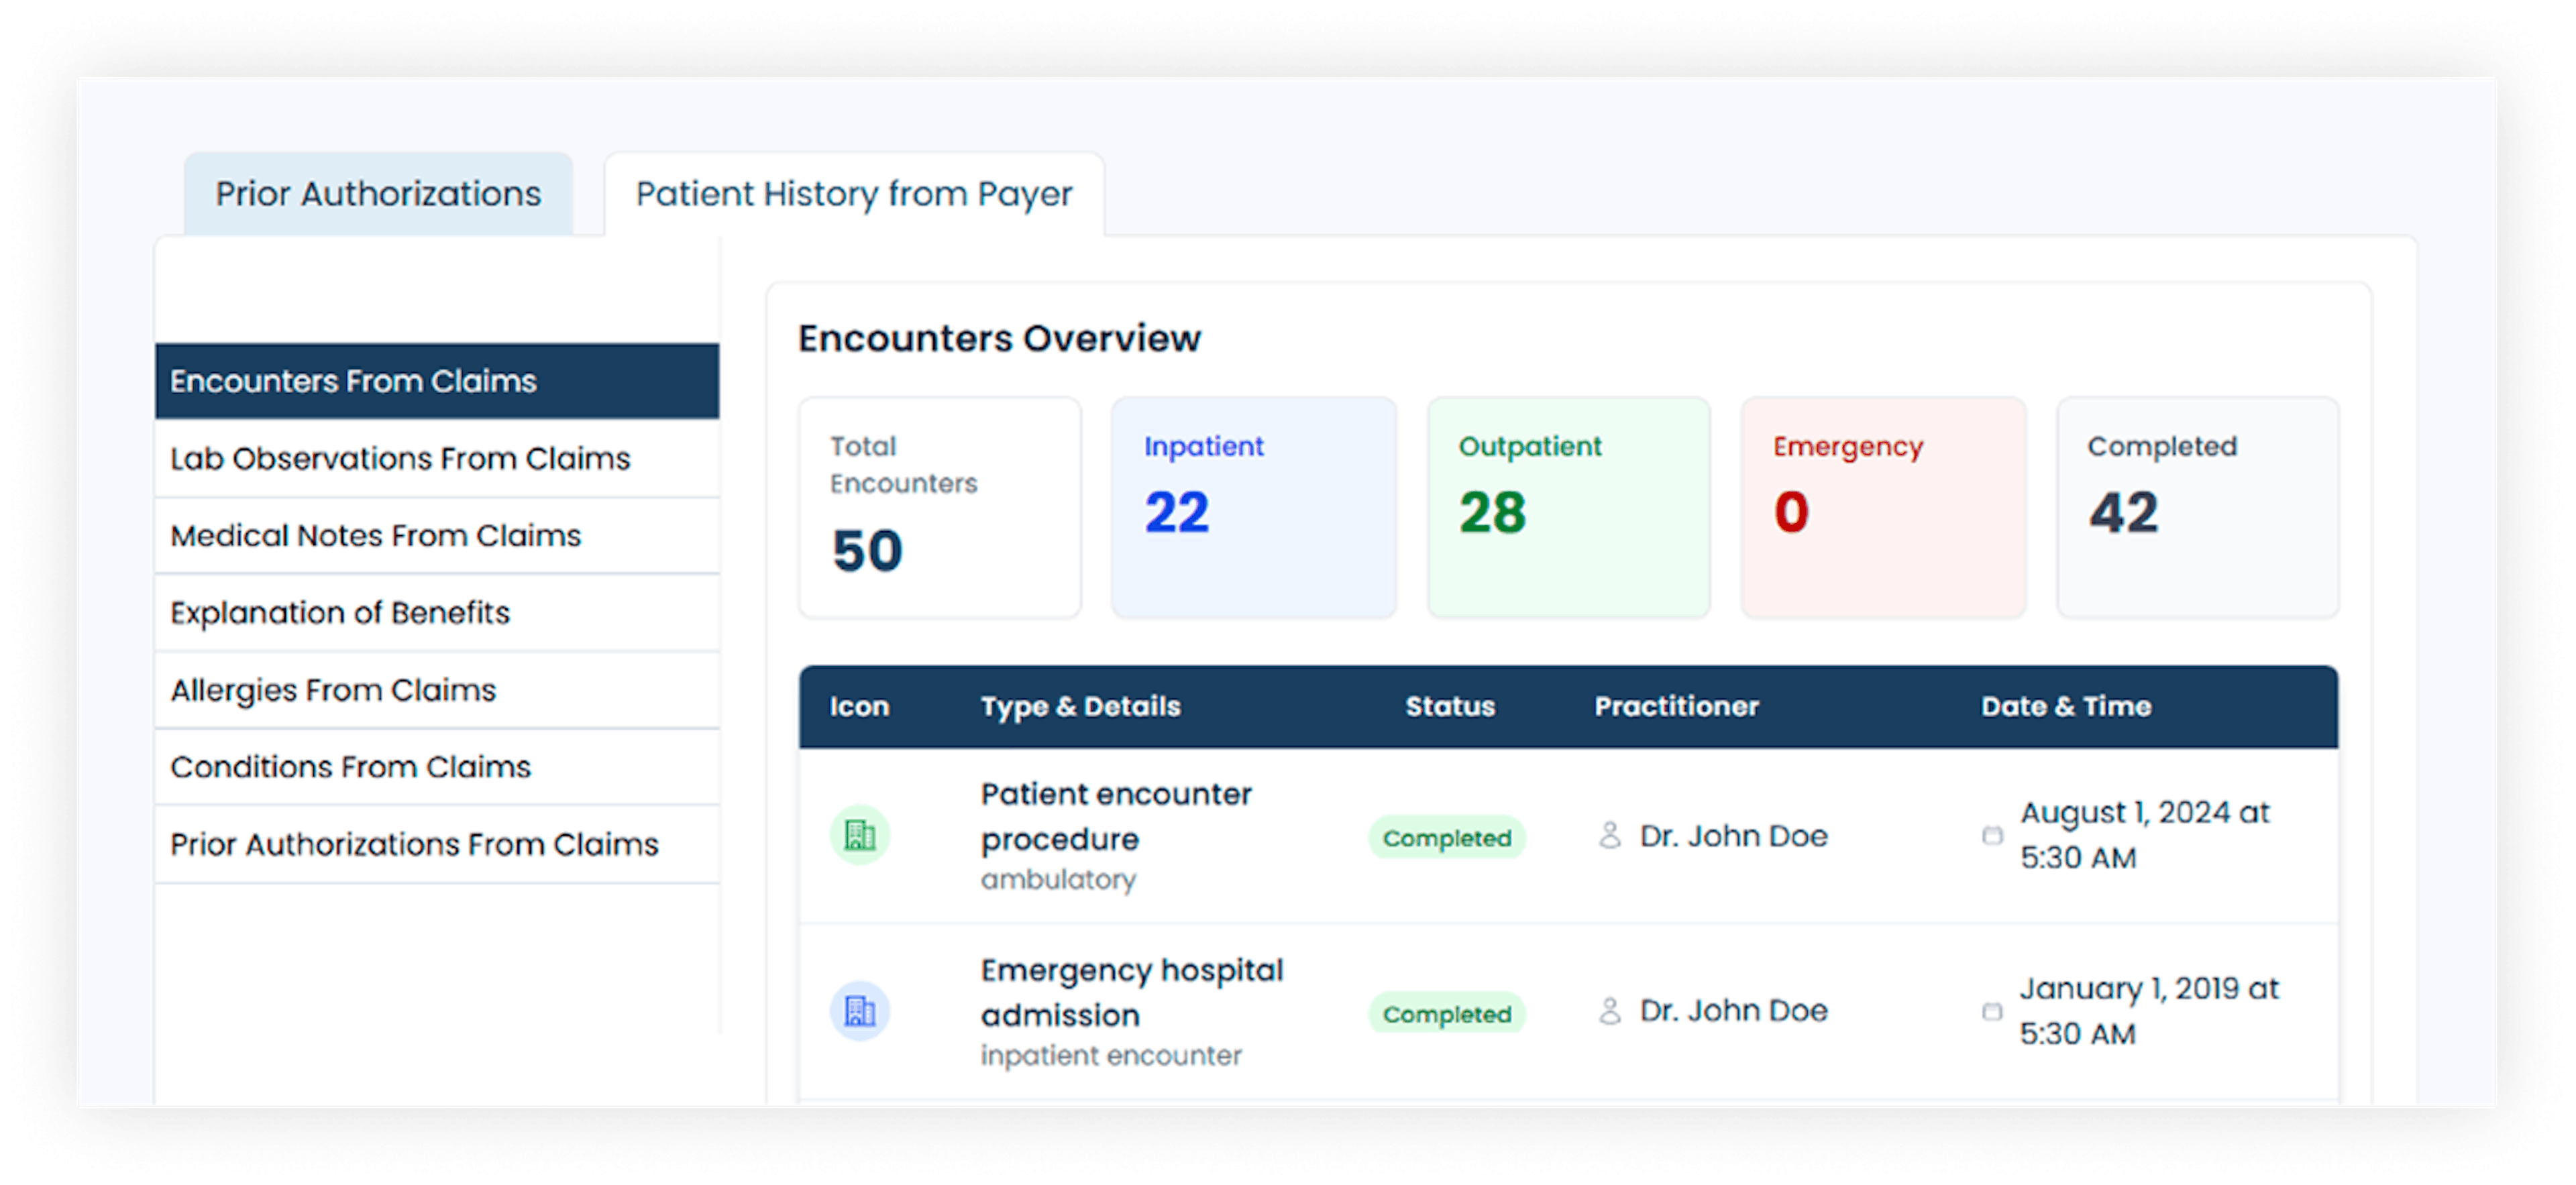Switch to the Prior Authorizations tab
Screen dimensions: 2576x1185
coord(378,194)
